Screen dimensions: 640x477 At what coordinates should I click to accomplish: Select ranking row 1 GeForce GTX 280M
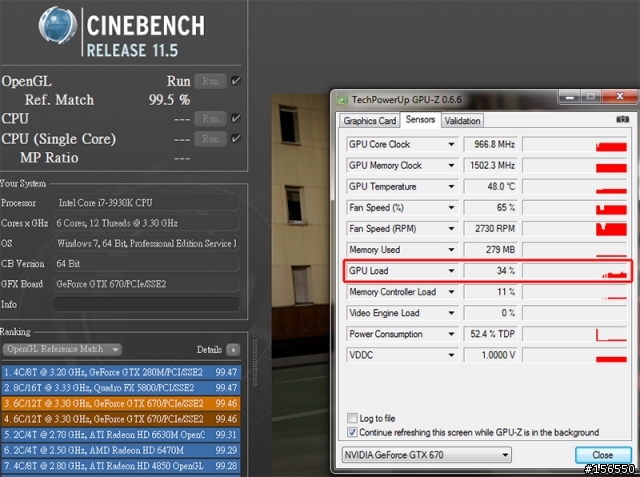click(x=121, y=372)
